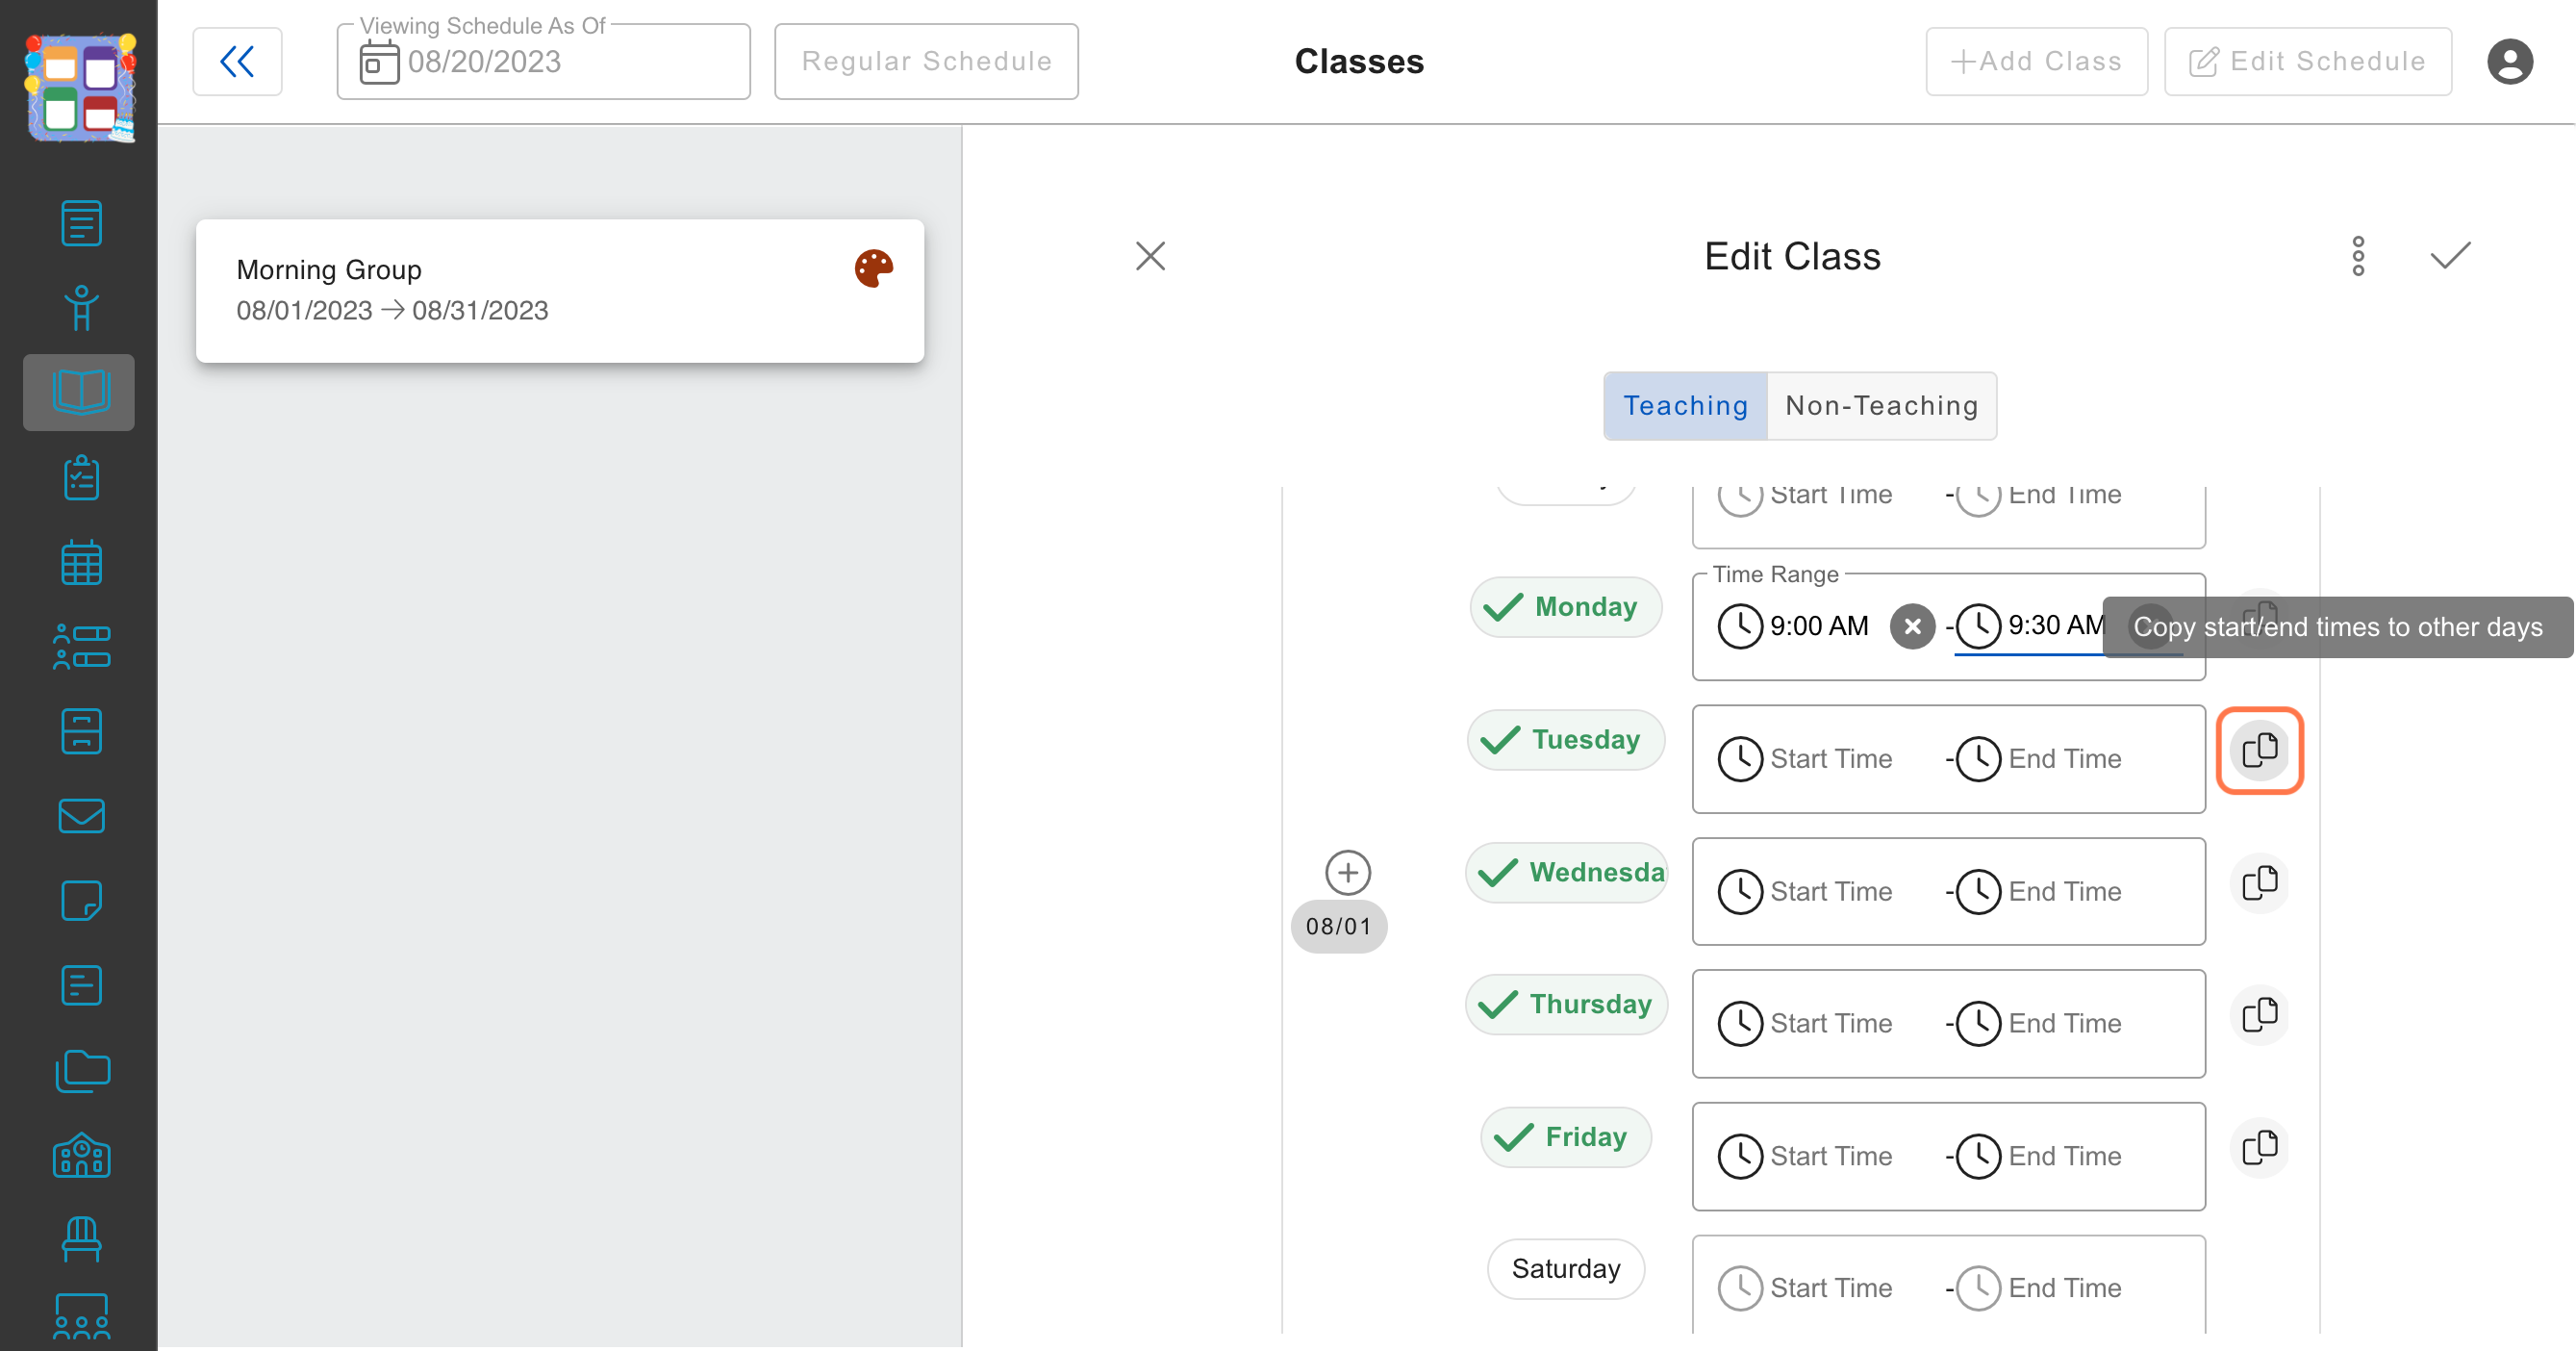
Task: Enable the Saturday day chip
Action: pos(1565,1269)
